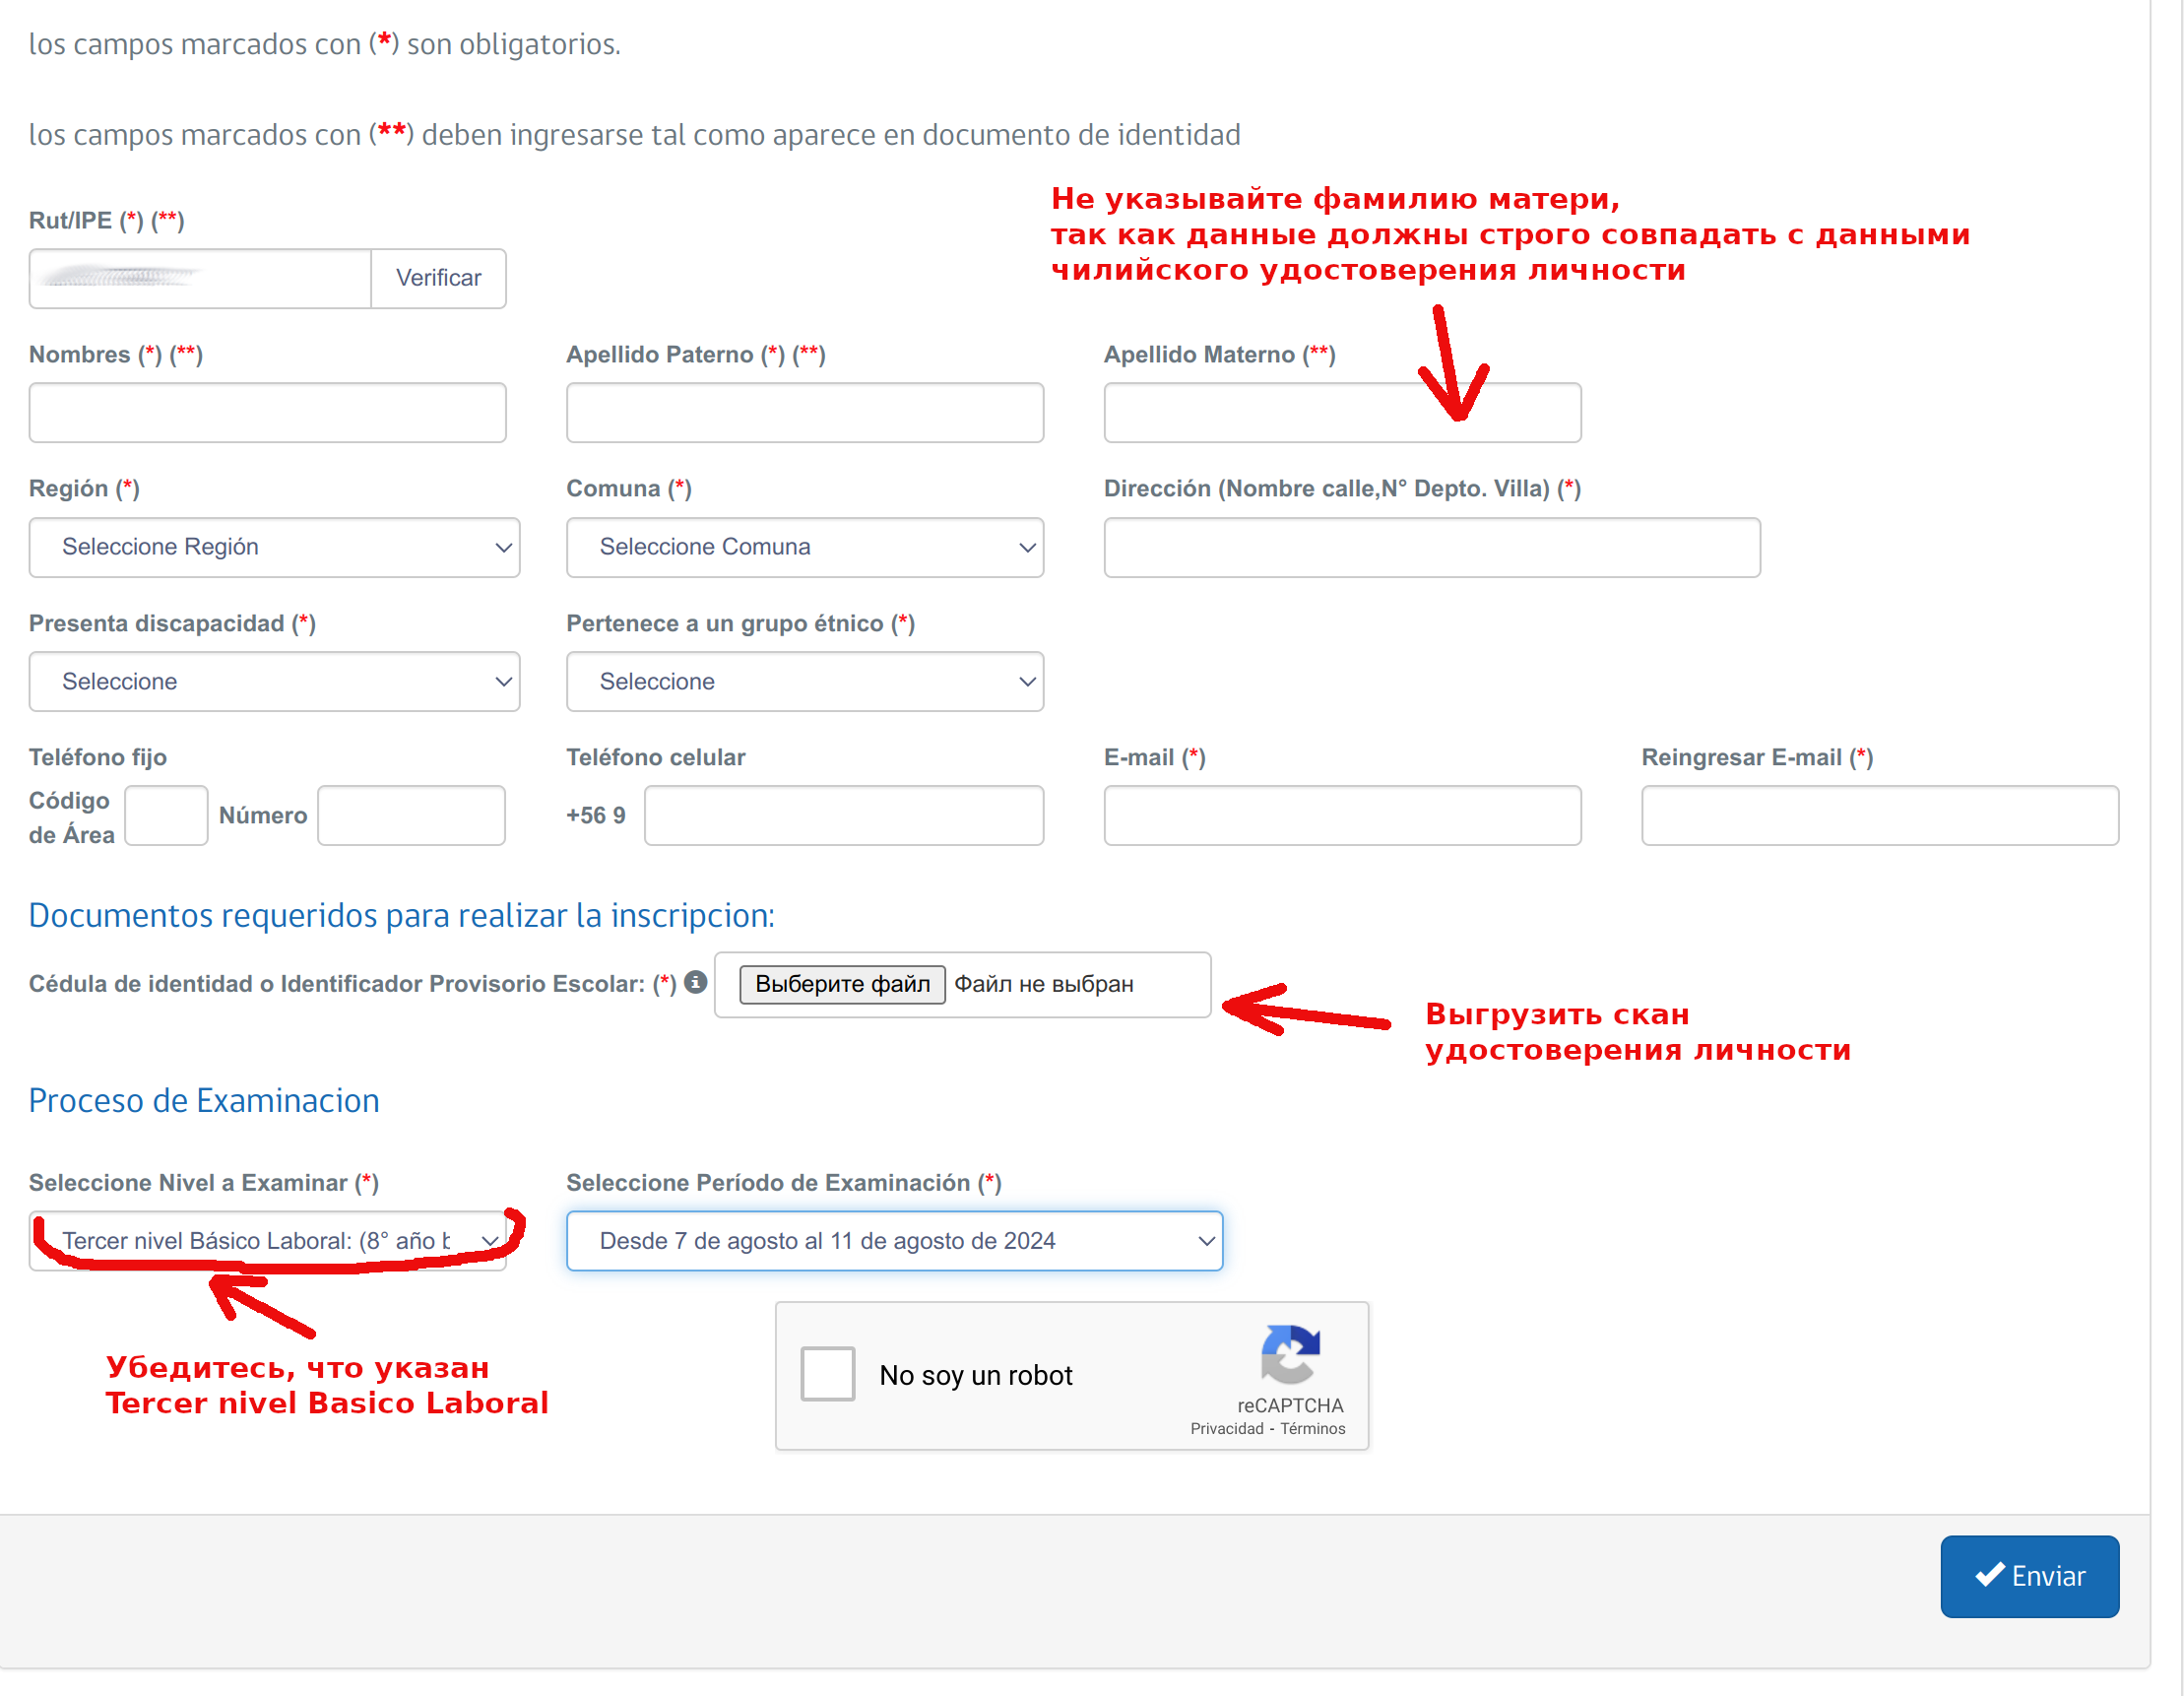Viewport: 2184px width, 1696px height.
Task: Focus the Reingresar E-mail field
Action: tap(1879, 815)
